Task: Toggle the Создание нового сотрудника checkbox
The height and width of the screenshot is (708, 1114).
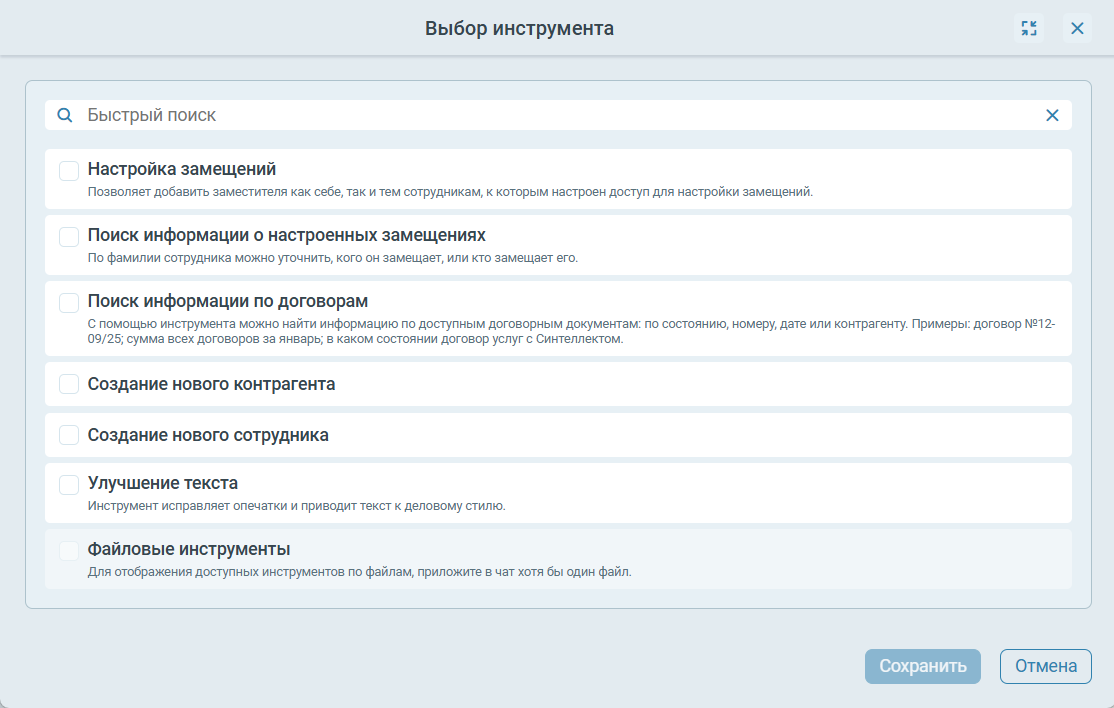Action: pyautogui.click(x=69, y=435)
